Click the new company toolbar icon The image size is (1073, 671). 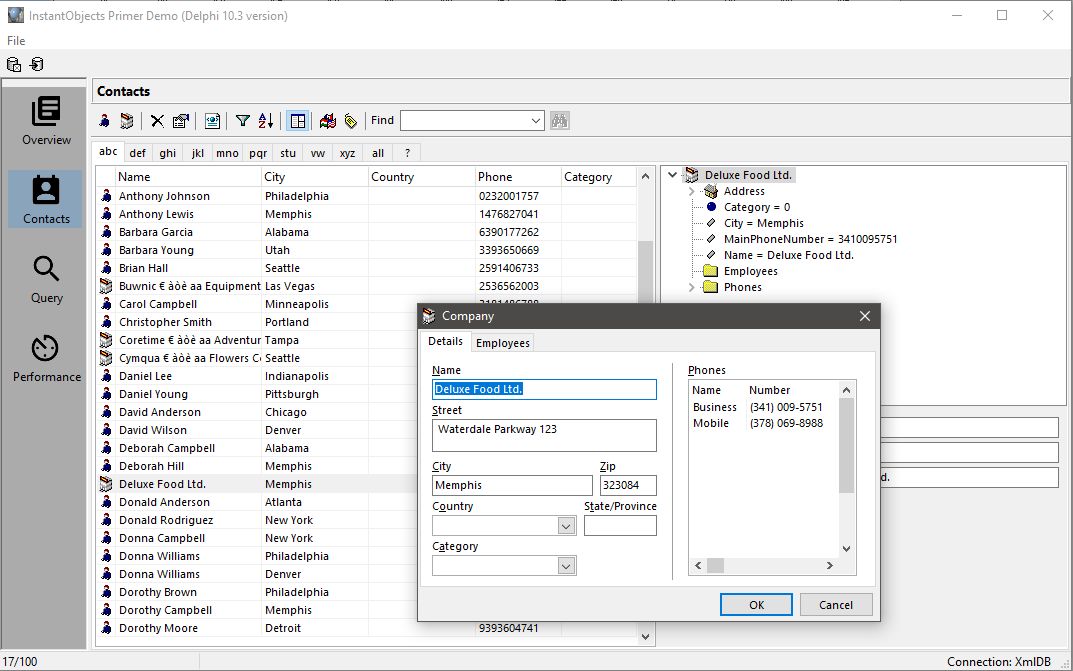127,121
